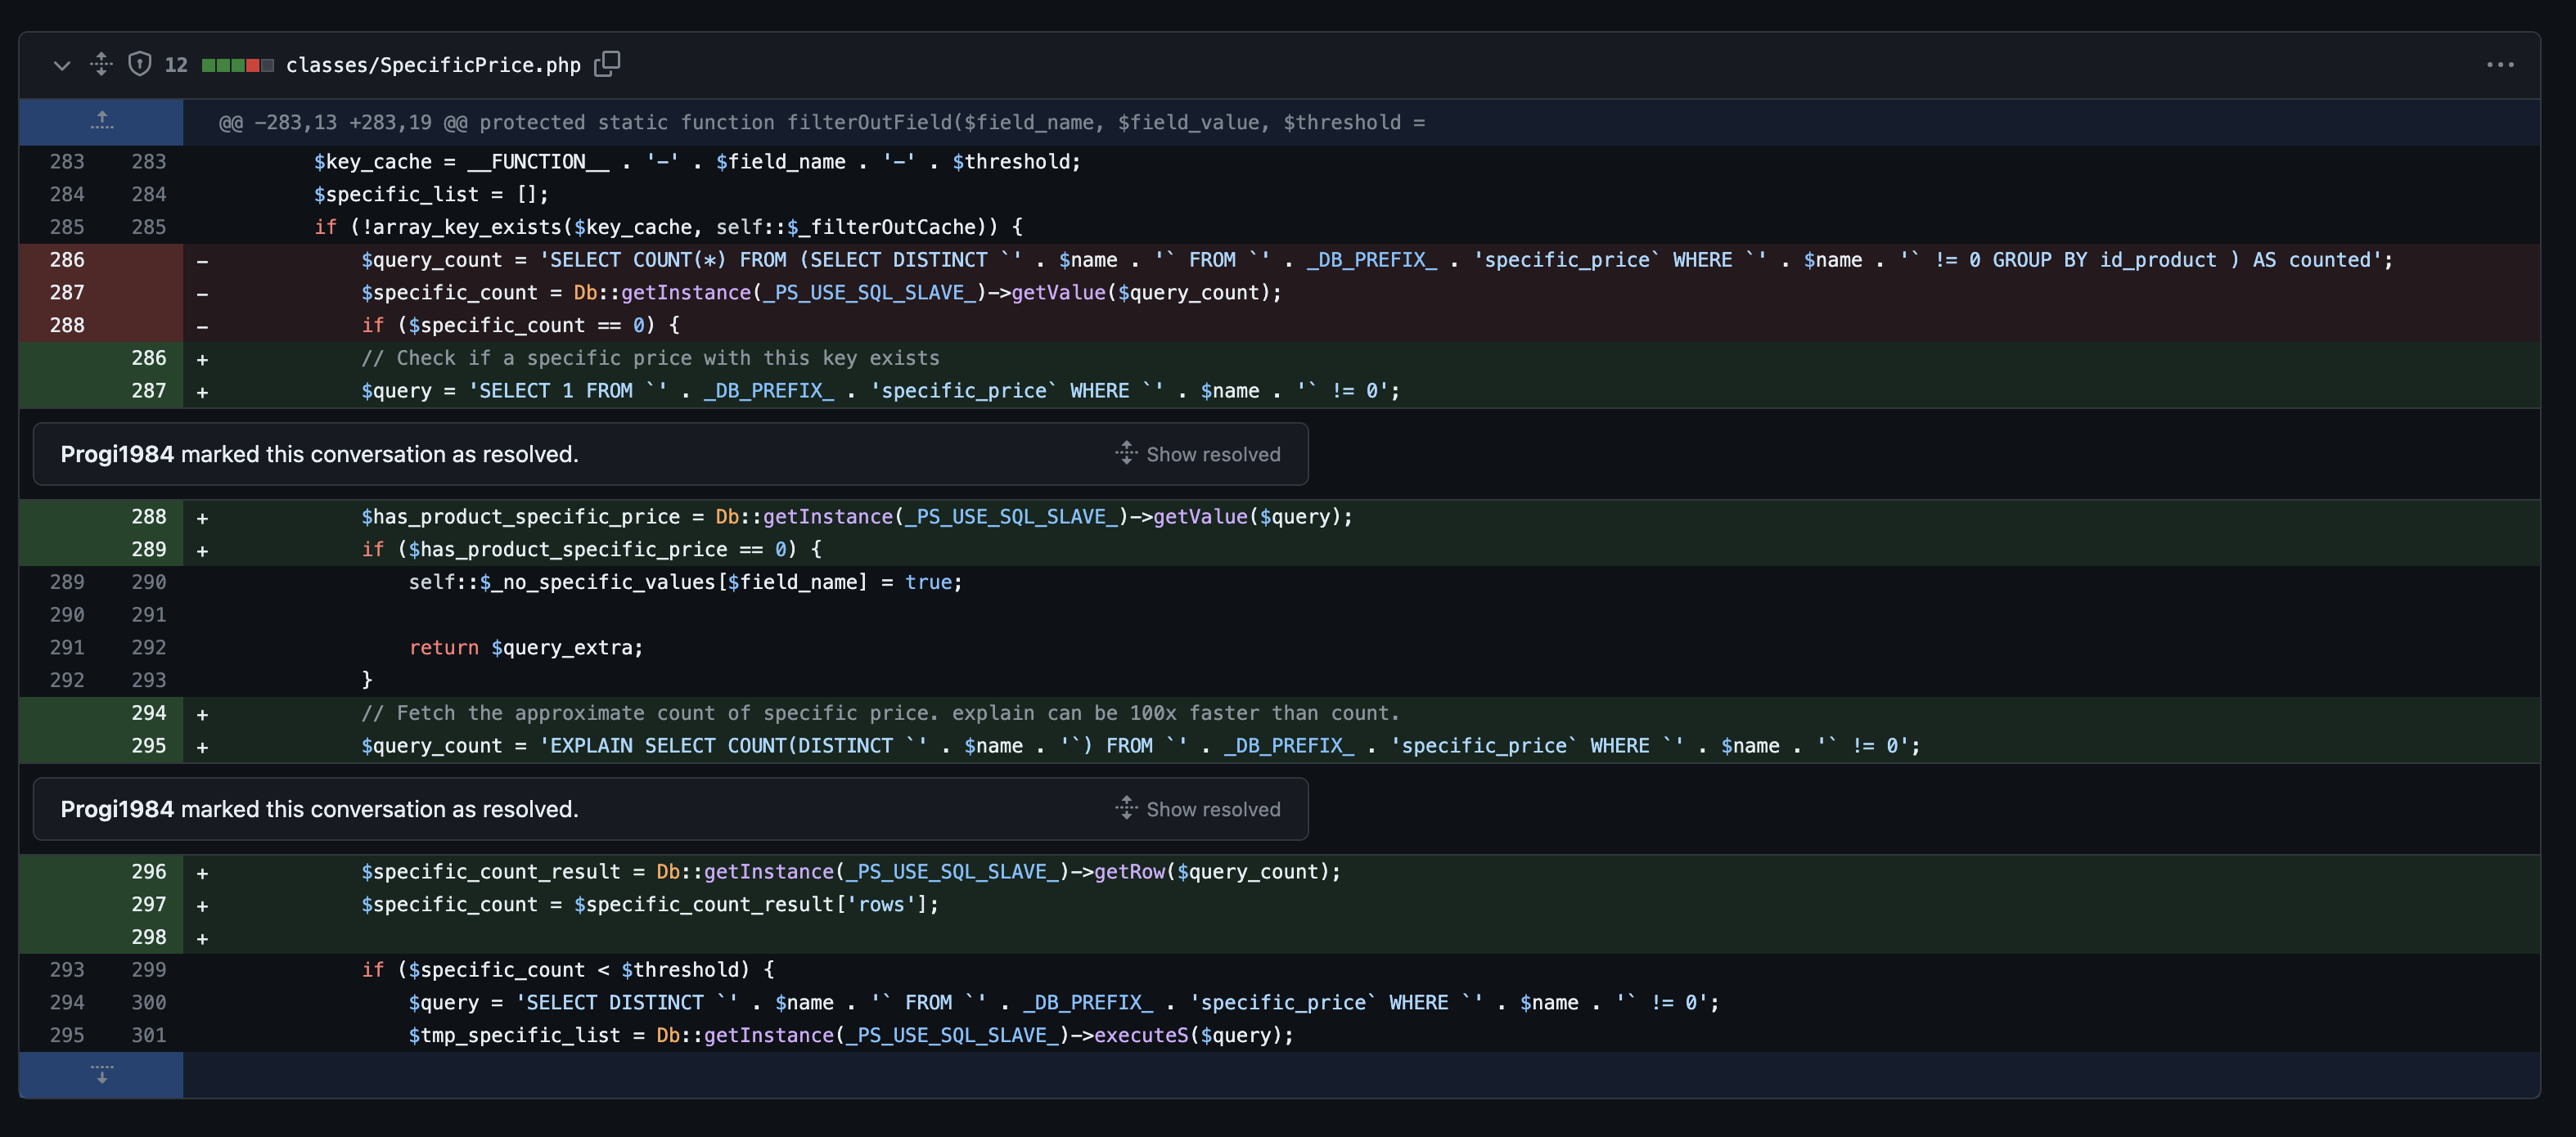Select added line number 298 in gutter
Viewport: 2576px width, 1137px height.
[148, 937]
